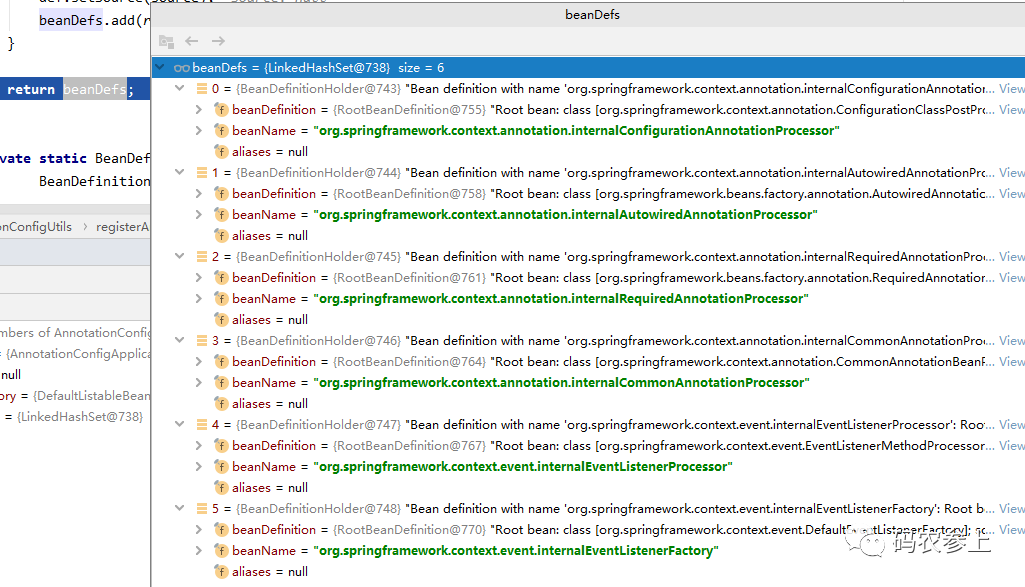Click field icon of beanName internalRequiredAnnotationProcessor

click(221, 299)
